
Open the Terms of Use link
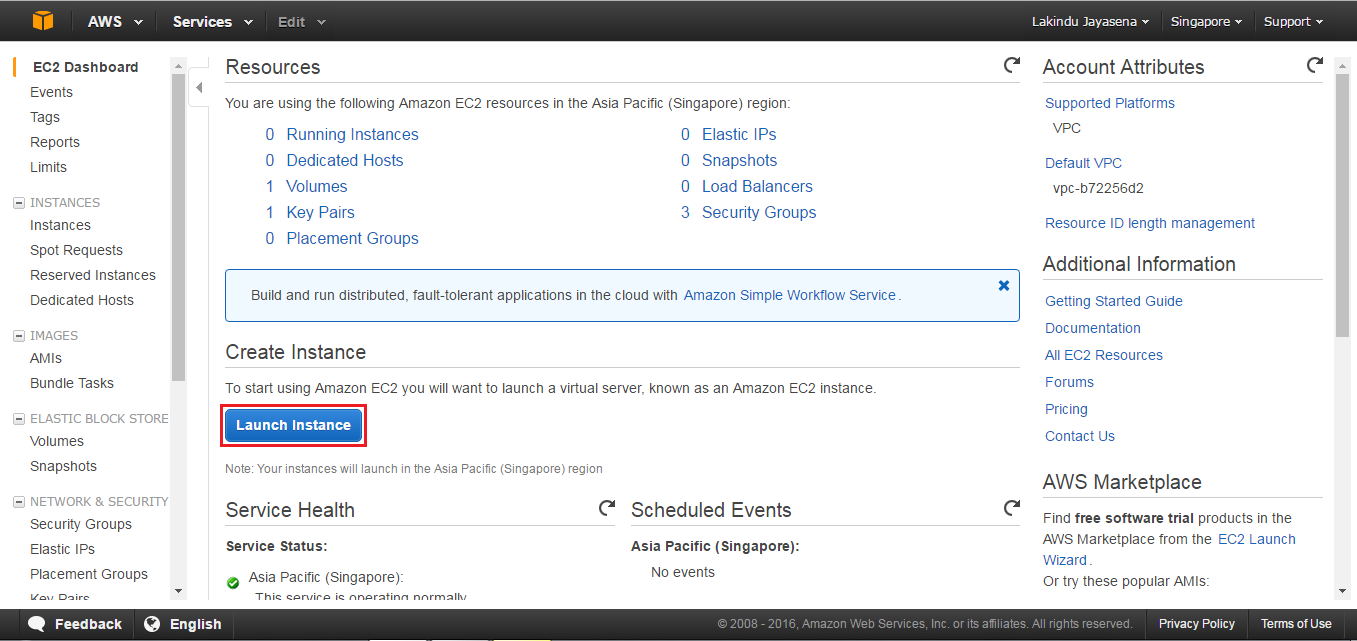click(1296, 624)
